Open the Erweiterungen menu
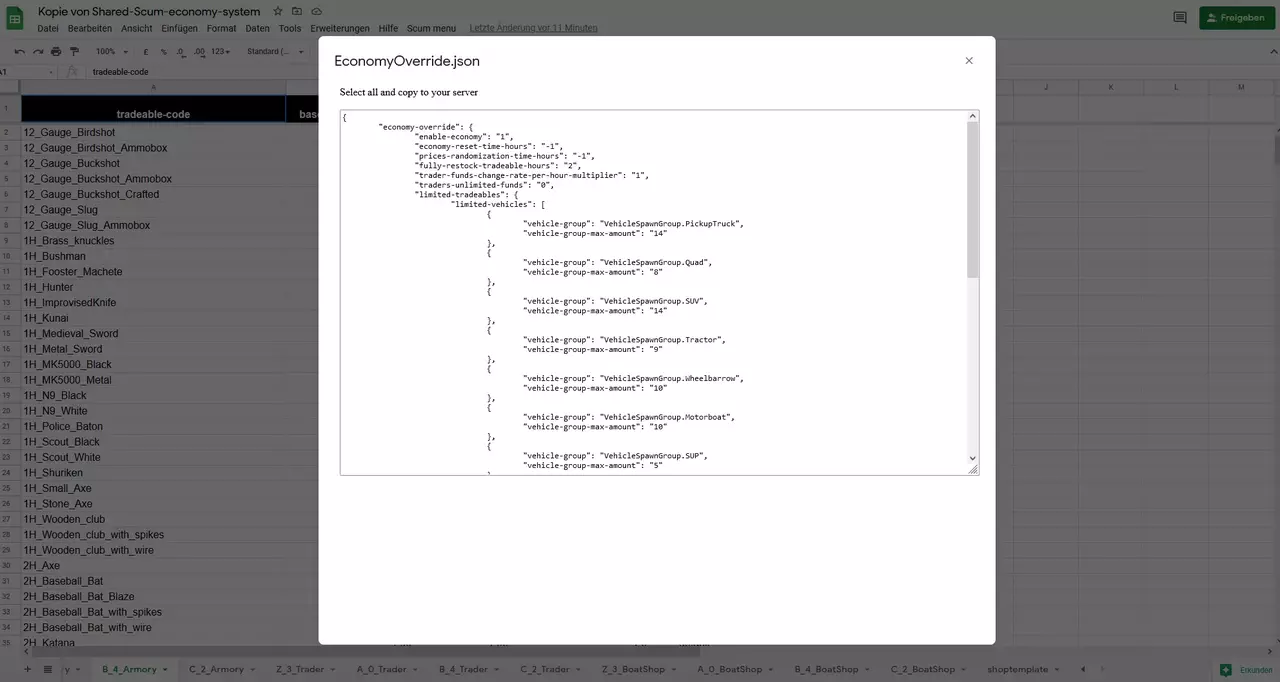1280x682 pixels. pyautogui.click(x=339, y=28)
